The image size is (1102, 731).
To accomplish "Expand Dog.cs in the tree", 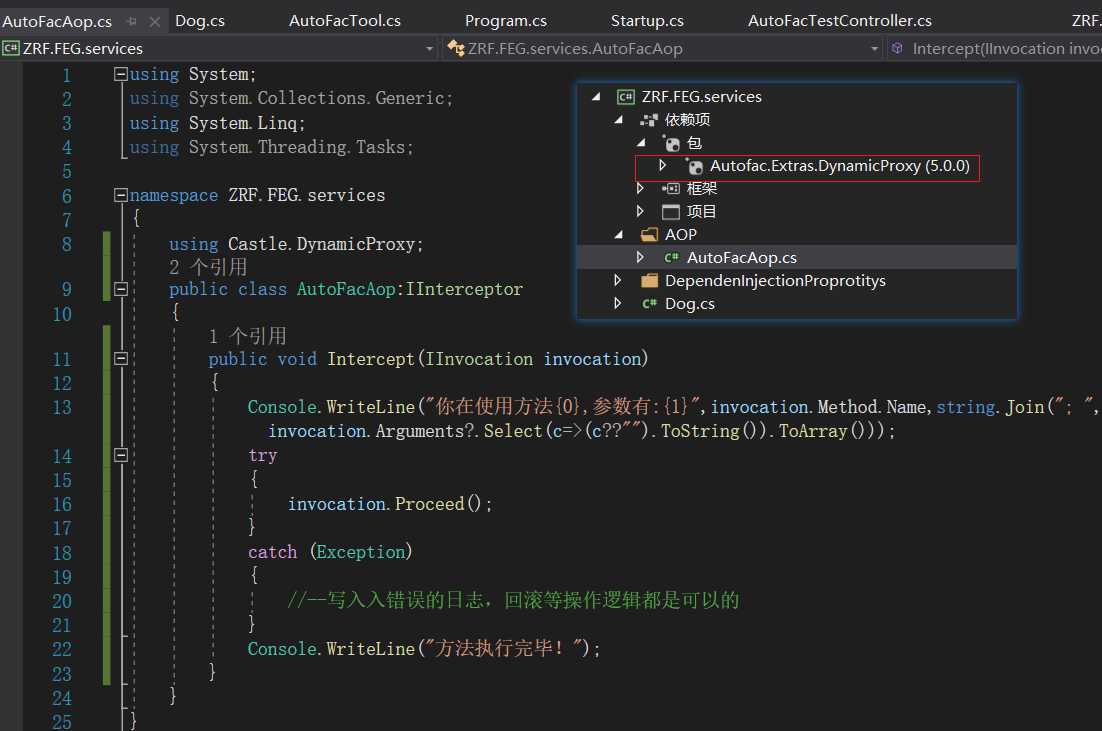I will click(617, 303).
